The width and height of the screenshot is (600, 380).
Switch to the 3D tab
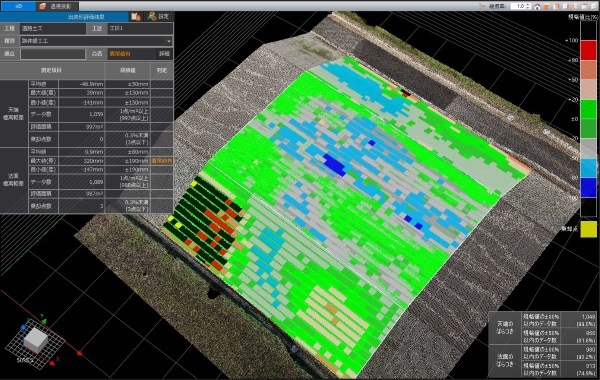click(18, 6)
